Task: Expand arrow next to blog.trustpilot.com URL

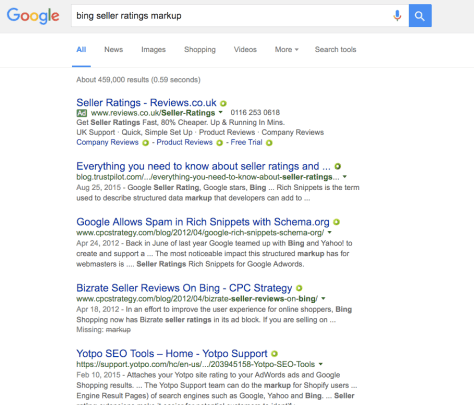Action: point(345,177)
